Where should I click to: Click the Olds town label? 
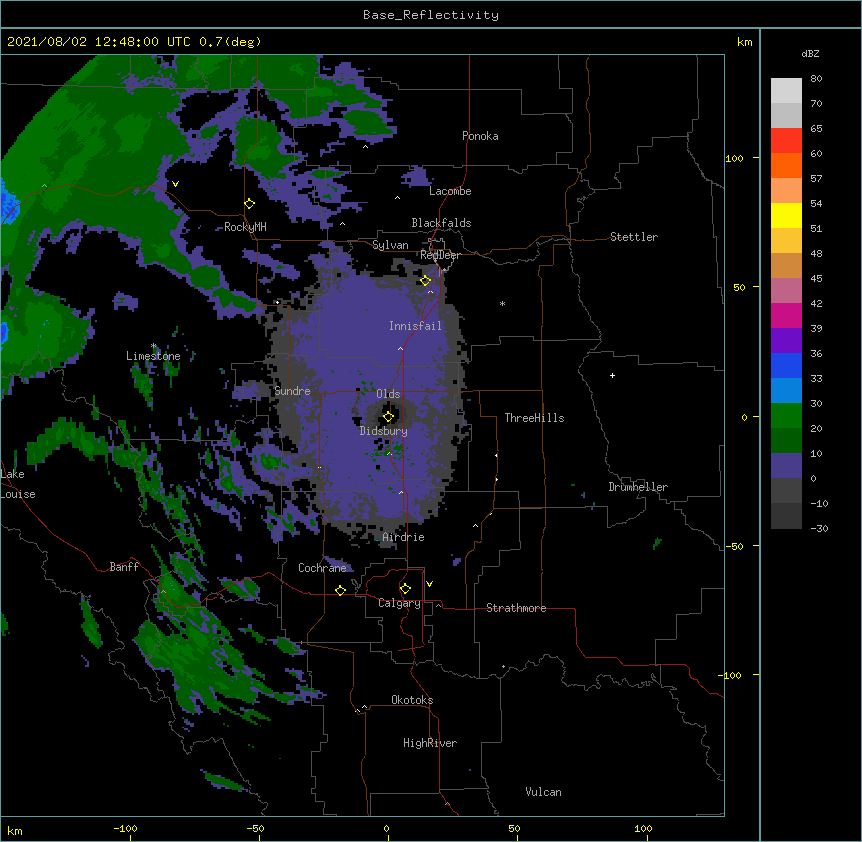[388, 394]
